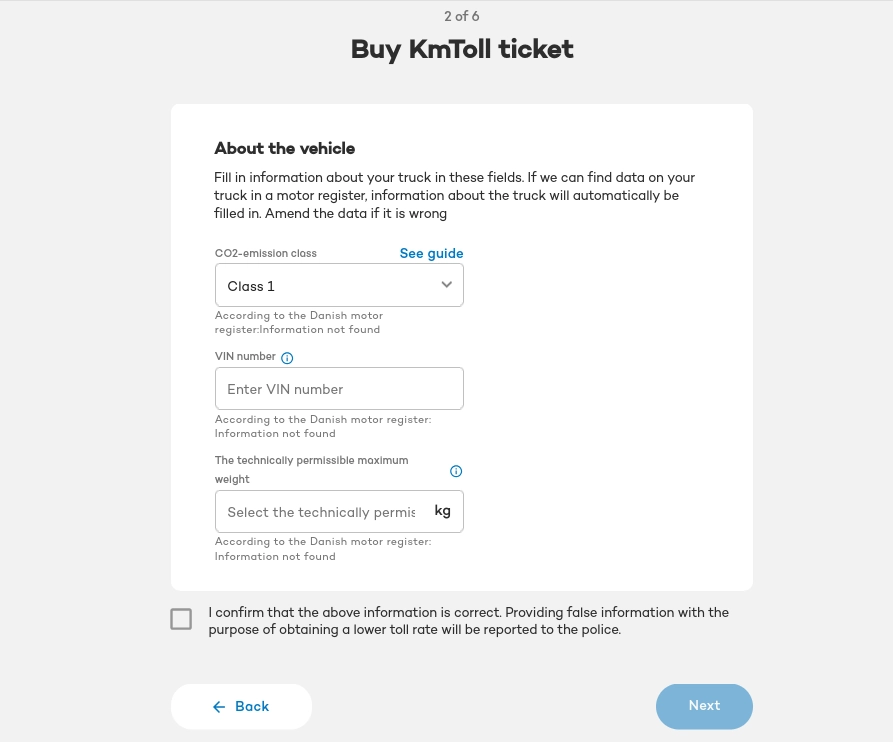Expand the CO2-emission class chevron arrow
This screenshot has height=742, width=893.
(447, 285)
